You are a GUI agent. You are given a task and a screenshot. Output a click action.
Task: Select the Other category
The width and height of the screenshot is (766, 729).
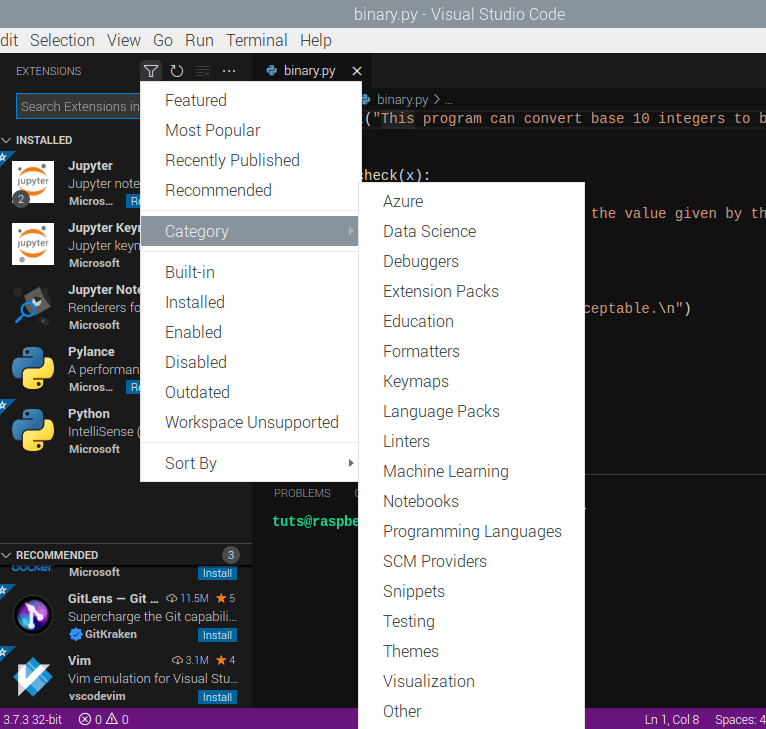(x=471, y=711)
